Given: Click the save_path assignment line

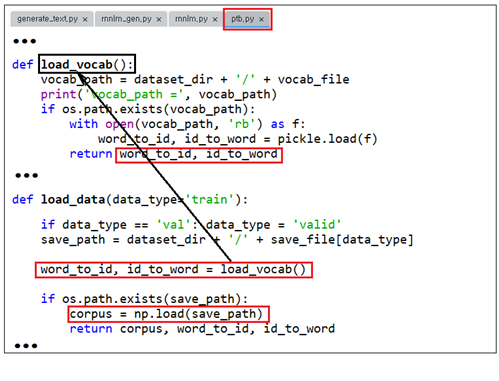Looking at the screenshot, I should (x=227, y=240).
